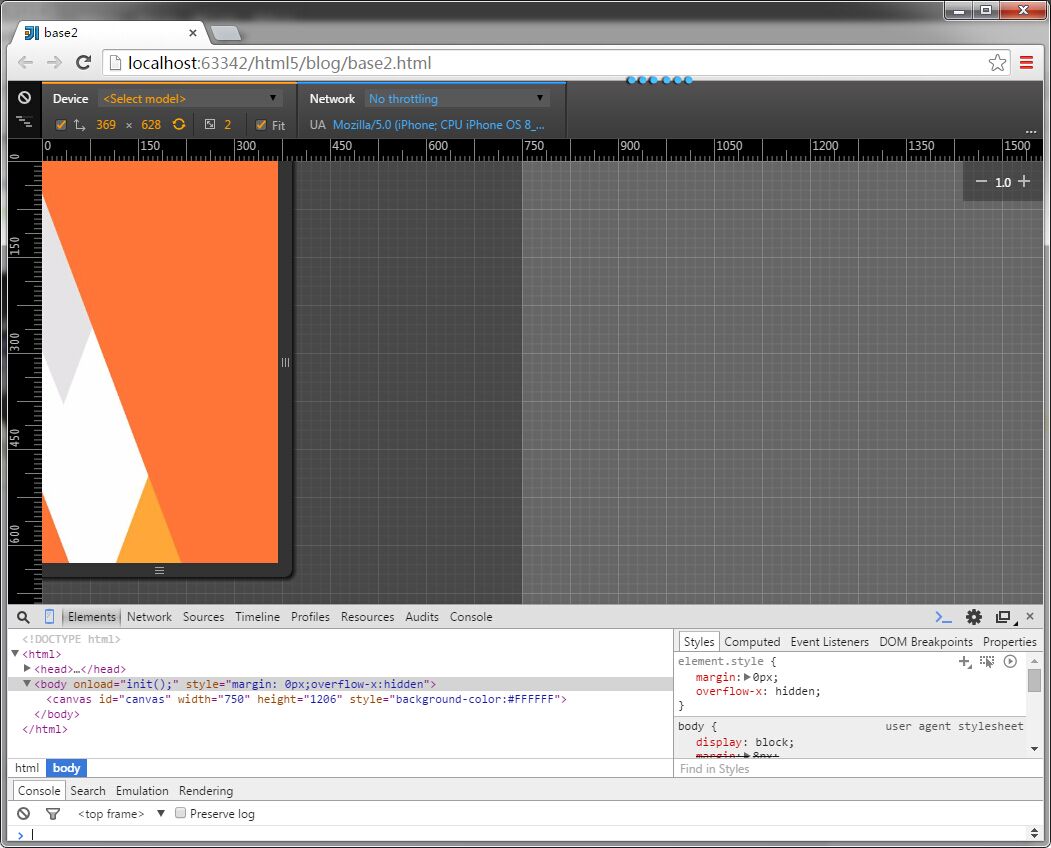Switch to the Sources panel tab
This screenshot has width=1051, height=848.
(203, 617)
